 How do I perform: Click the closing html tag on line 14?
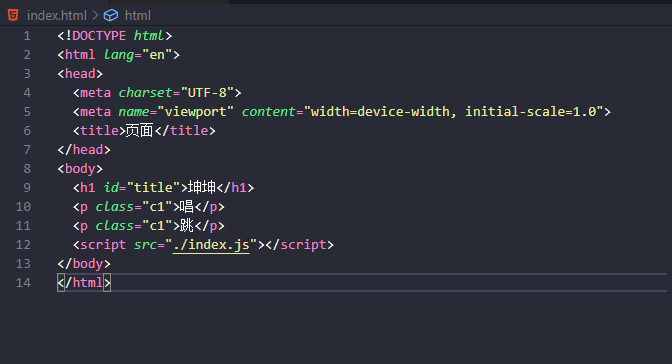click(x=84, y=283)
